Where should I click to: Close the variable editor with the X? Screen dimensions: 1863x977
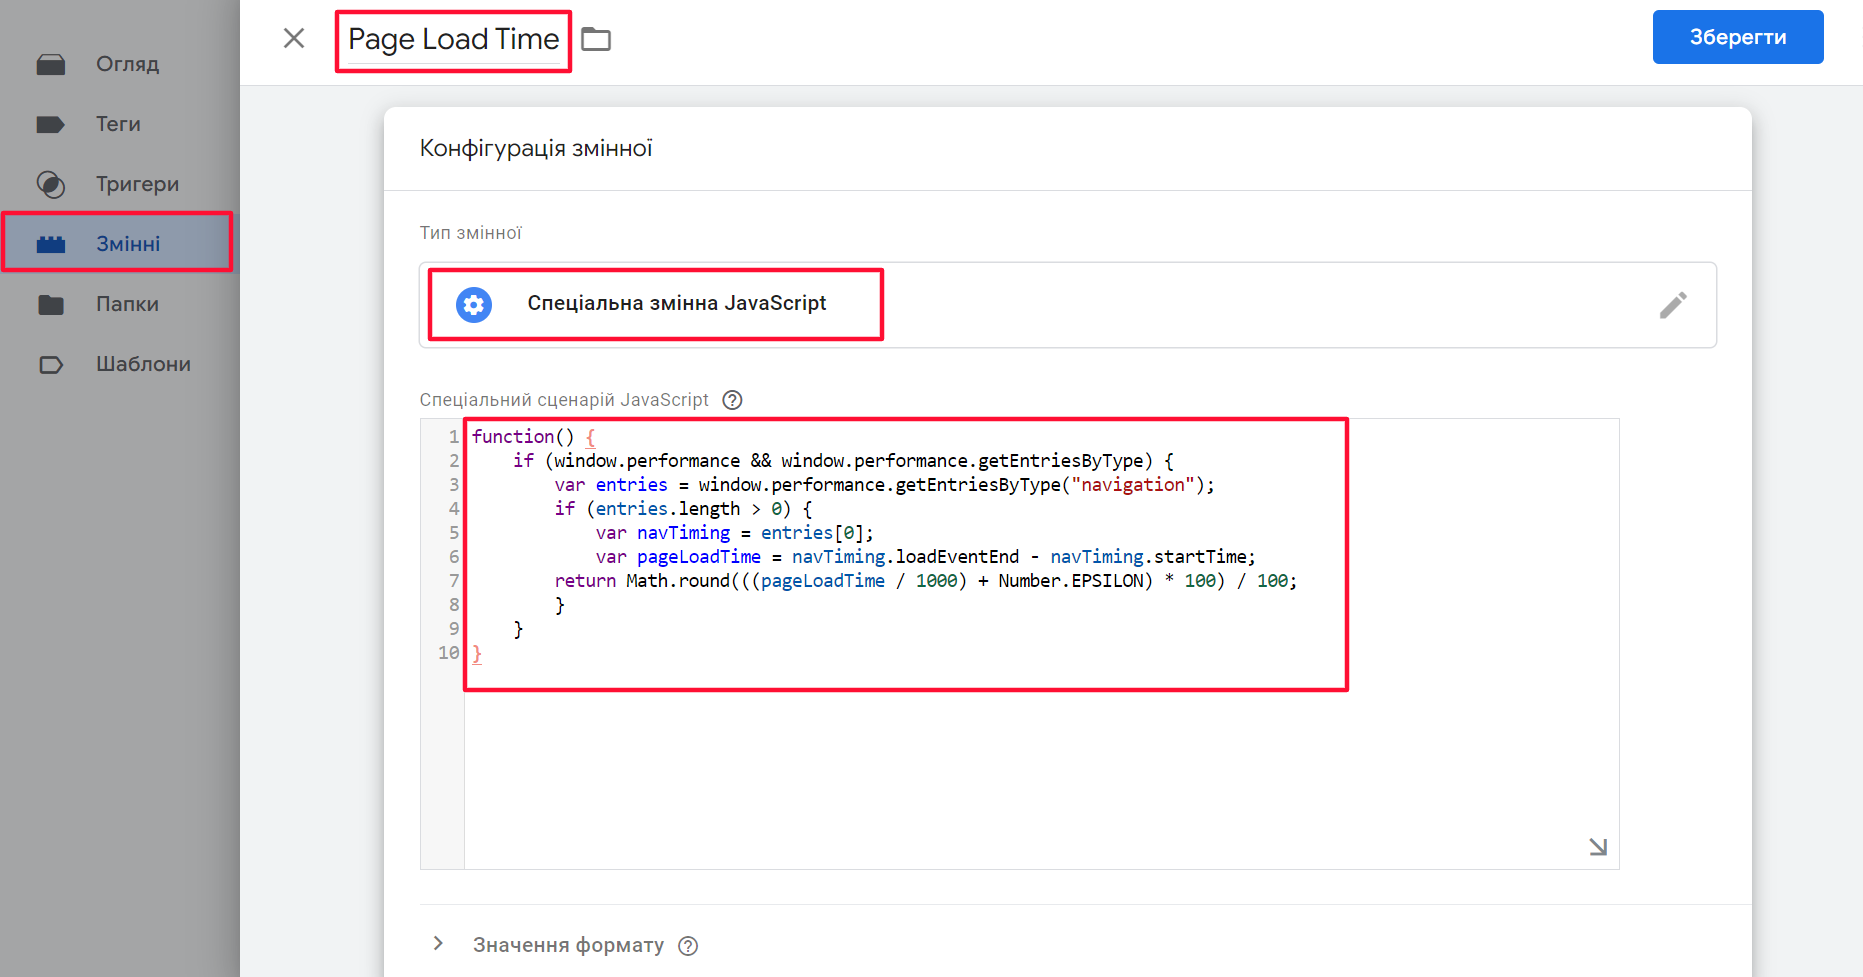(x=294, y=38)
